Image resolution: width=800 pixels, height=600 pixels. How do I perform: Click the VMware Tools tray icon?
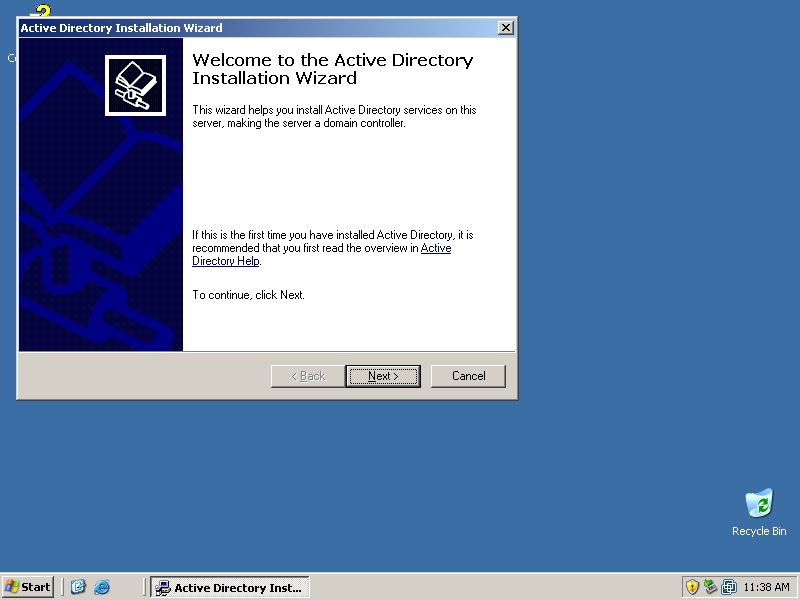pyautogui.click(x=729, y=587)
